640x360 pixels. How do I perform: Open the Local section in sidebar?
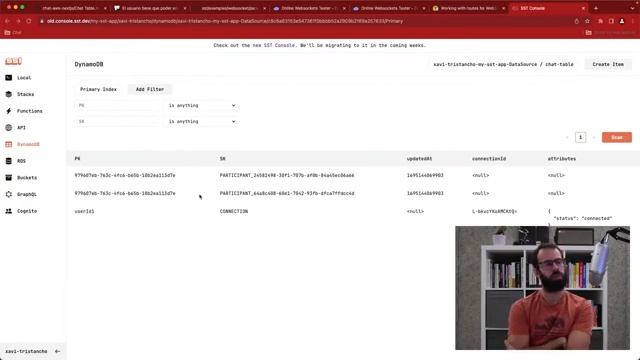pyautogui.click(x=18, y=78)
